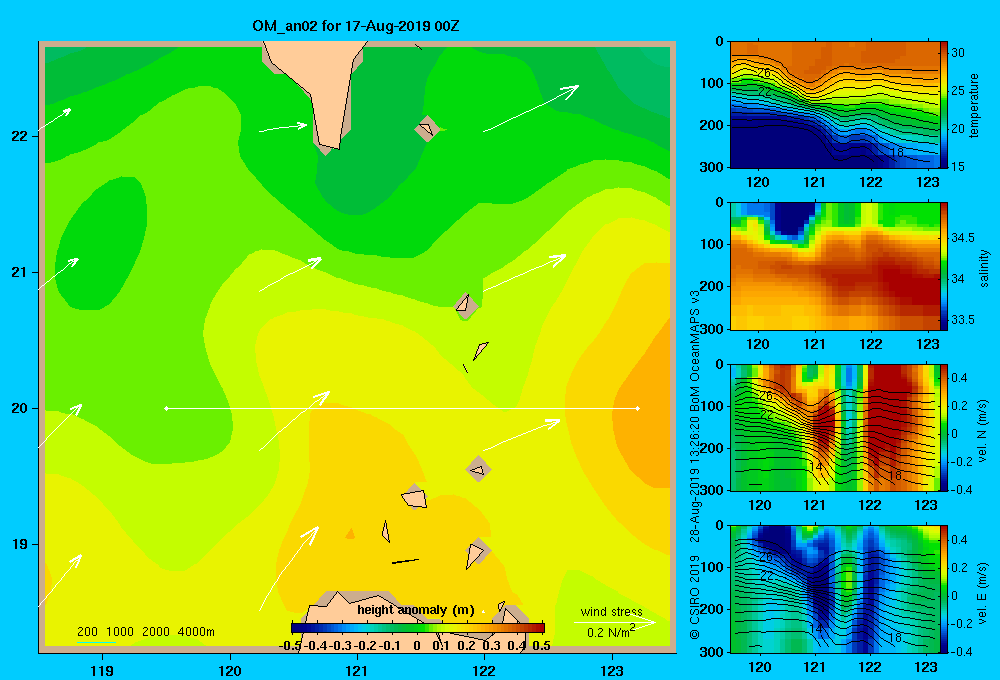Click the '33.5' tick on salinity scale
Image resolution: width=1000 pixels, height=680 pixels.
click(x=963, y=320)
